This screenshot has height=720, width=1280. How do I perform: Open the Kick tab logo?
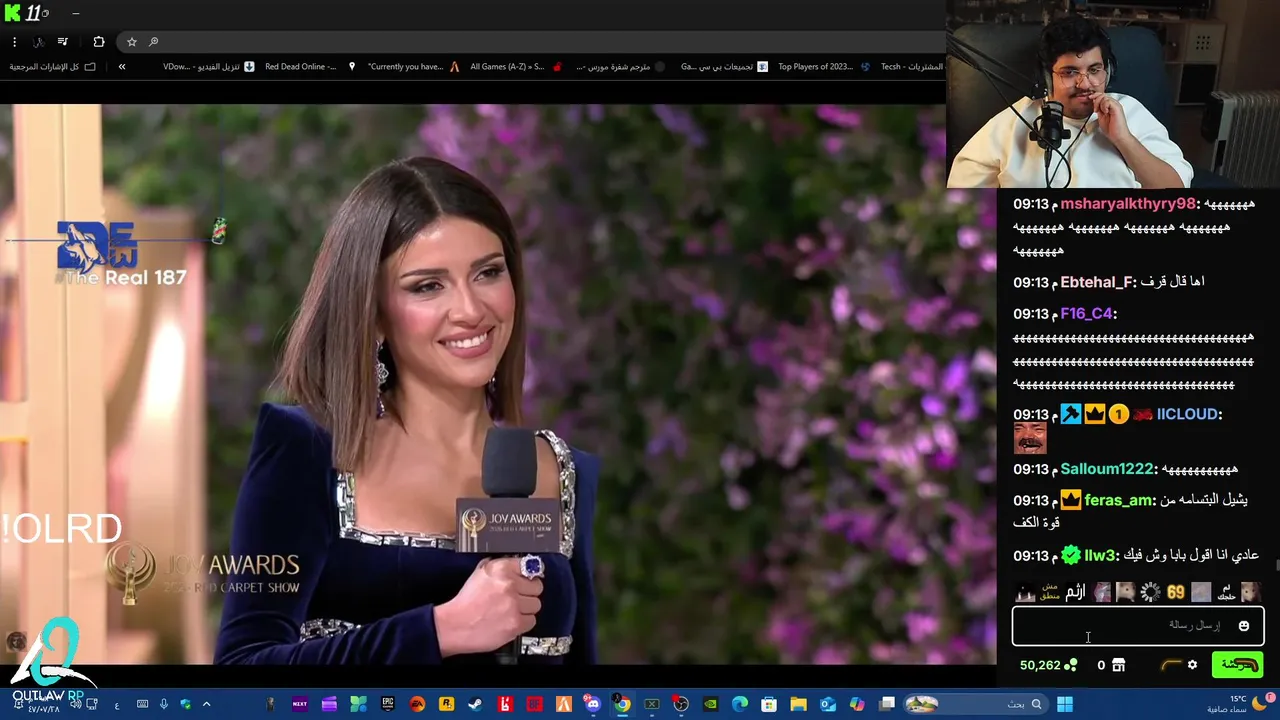click(x=12, y=13)
